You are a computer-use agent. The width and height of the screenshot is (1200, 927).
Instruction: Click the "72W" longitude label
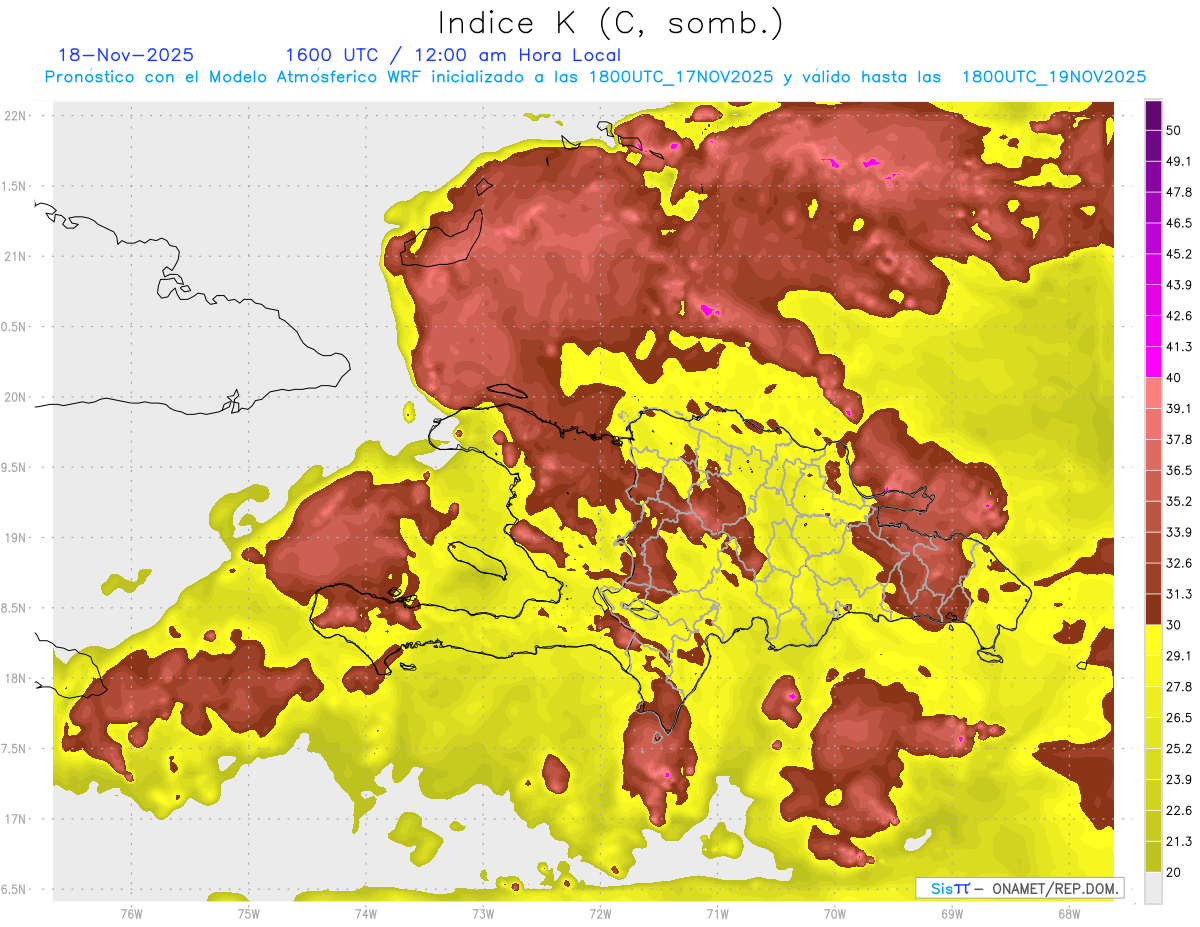coord(600,913)
